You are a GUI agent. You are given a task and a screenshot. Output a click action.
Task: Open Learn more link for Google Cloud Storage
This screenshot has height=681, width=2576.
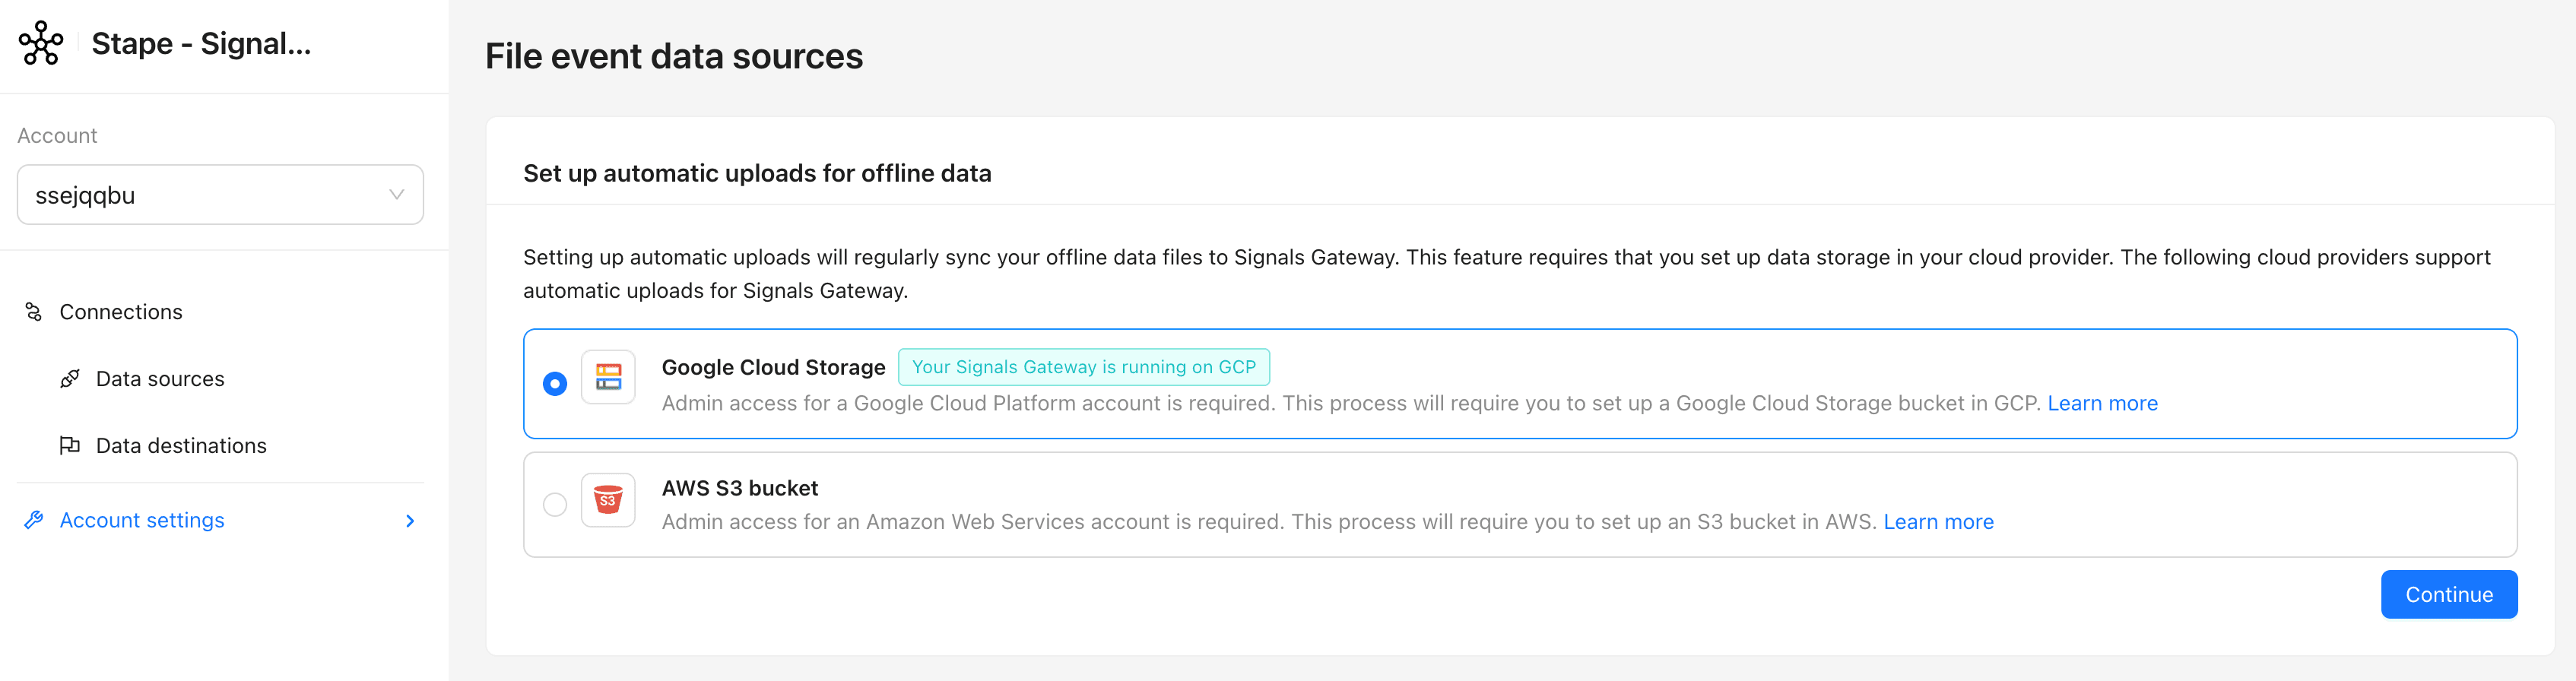pyautogui.click(x=2102, y=404)
